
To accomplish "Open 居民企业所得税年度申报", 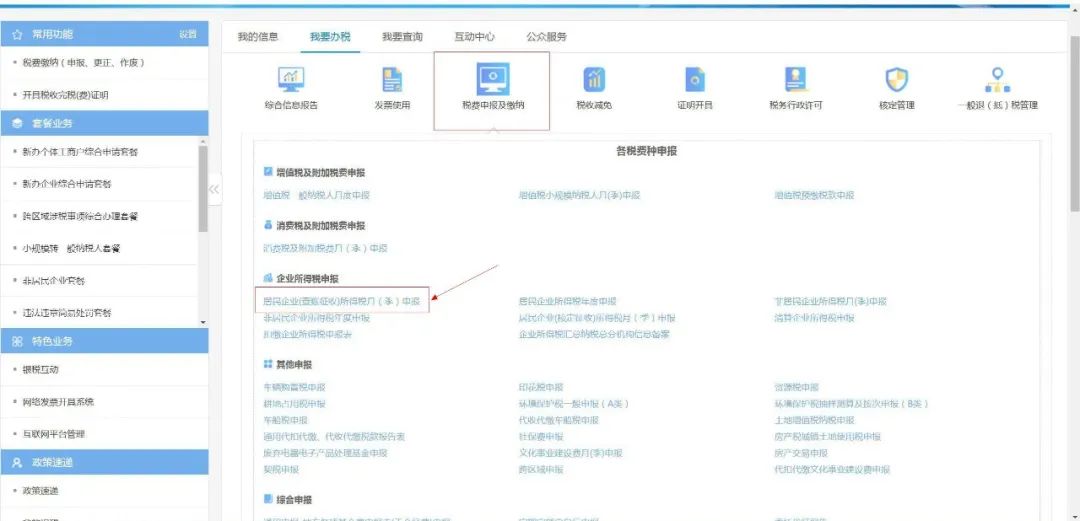I will (x=568, y=301).
